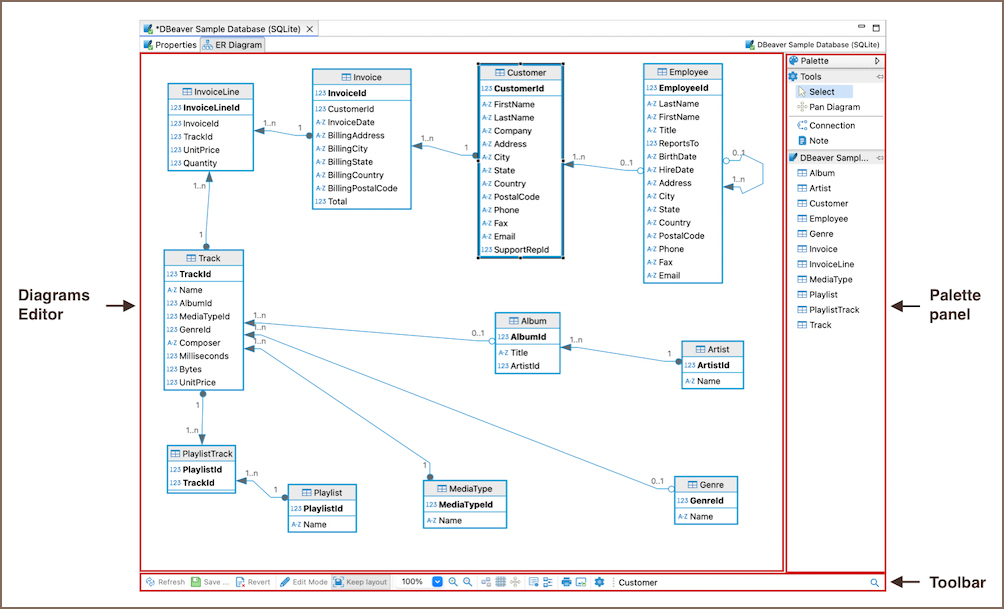Click the print diagram icon
Viewport: 1004px width, 609px height.
566,582
